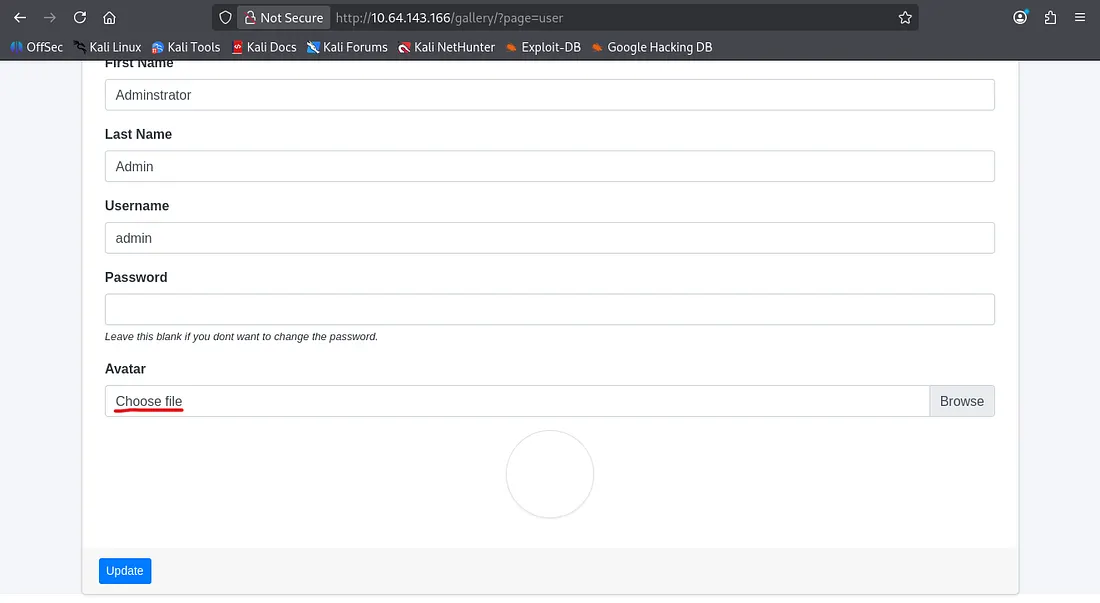Click the Username field containing admin
This screenshot has width=1100, height=603.
pos(549,238)
